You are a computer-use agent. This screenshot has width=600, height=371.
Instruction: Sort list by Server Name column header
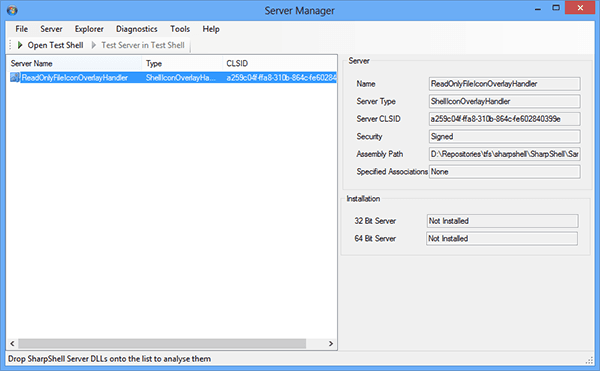click(74, 63)
